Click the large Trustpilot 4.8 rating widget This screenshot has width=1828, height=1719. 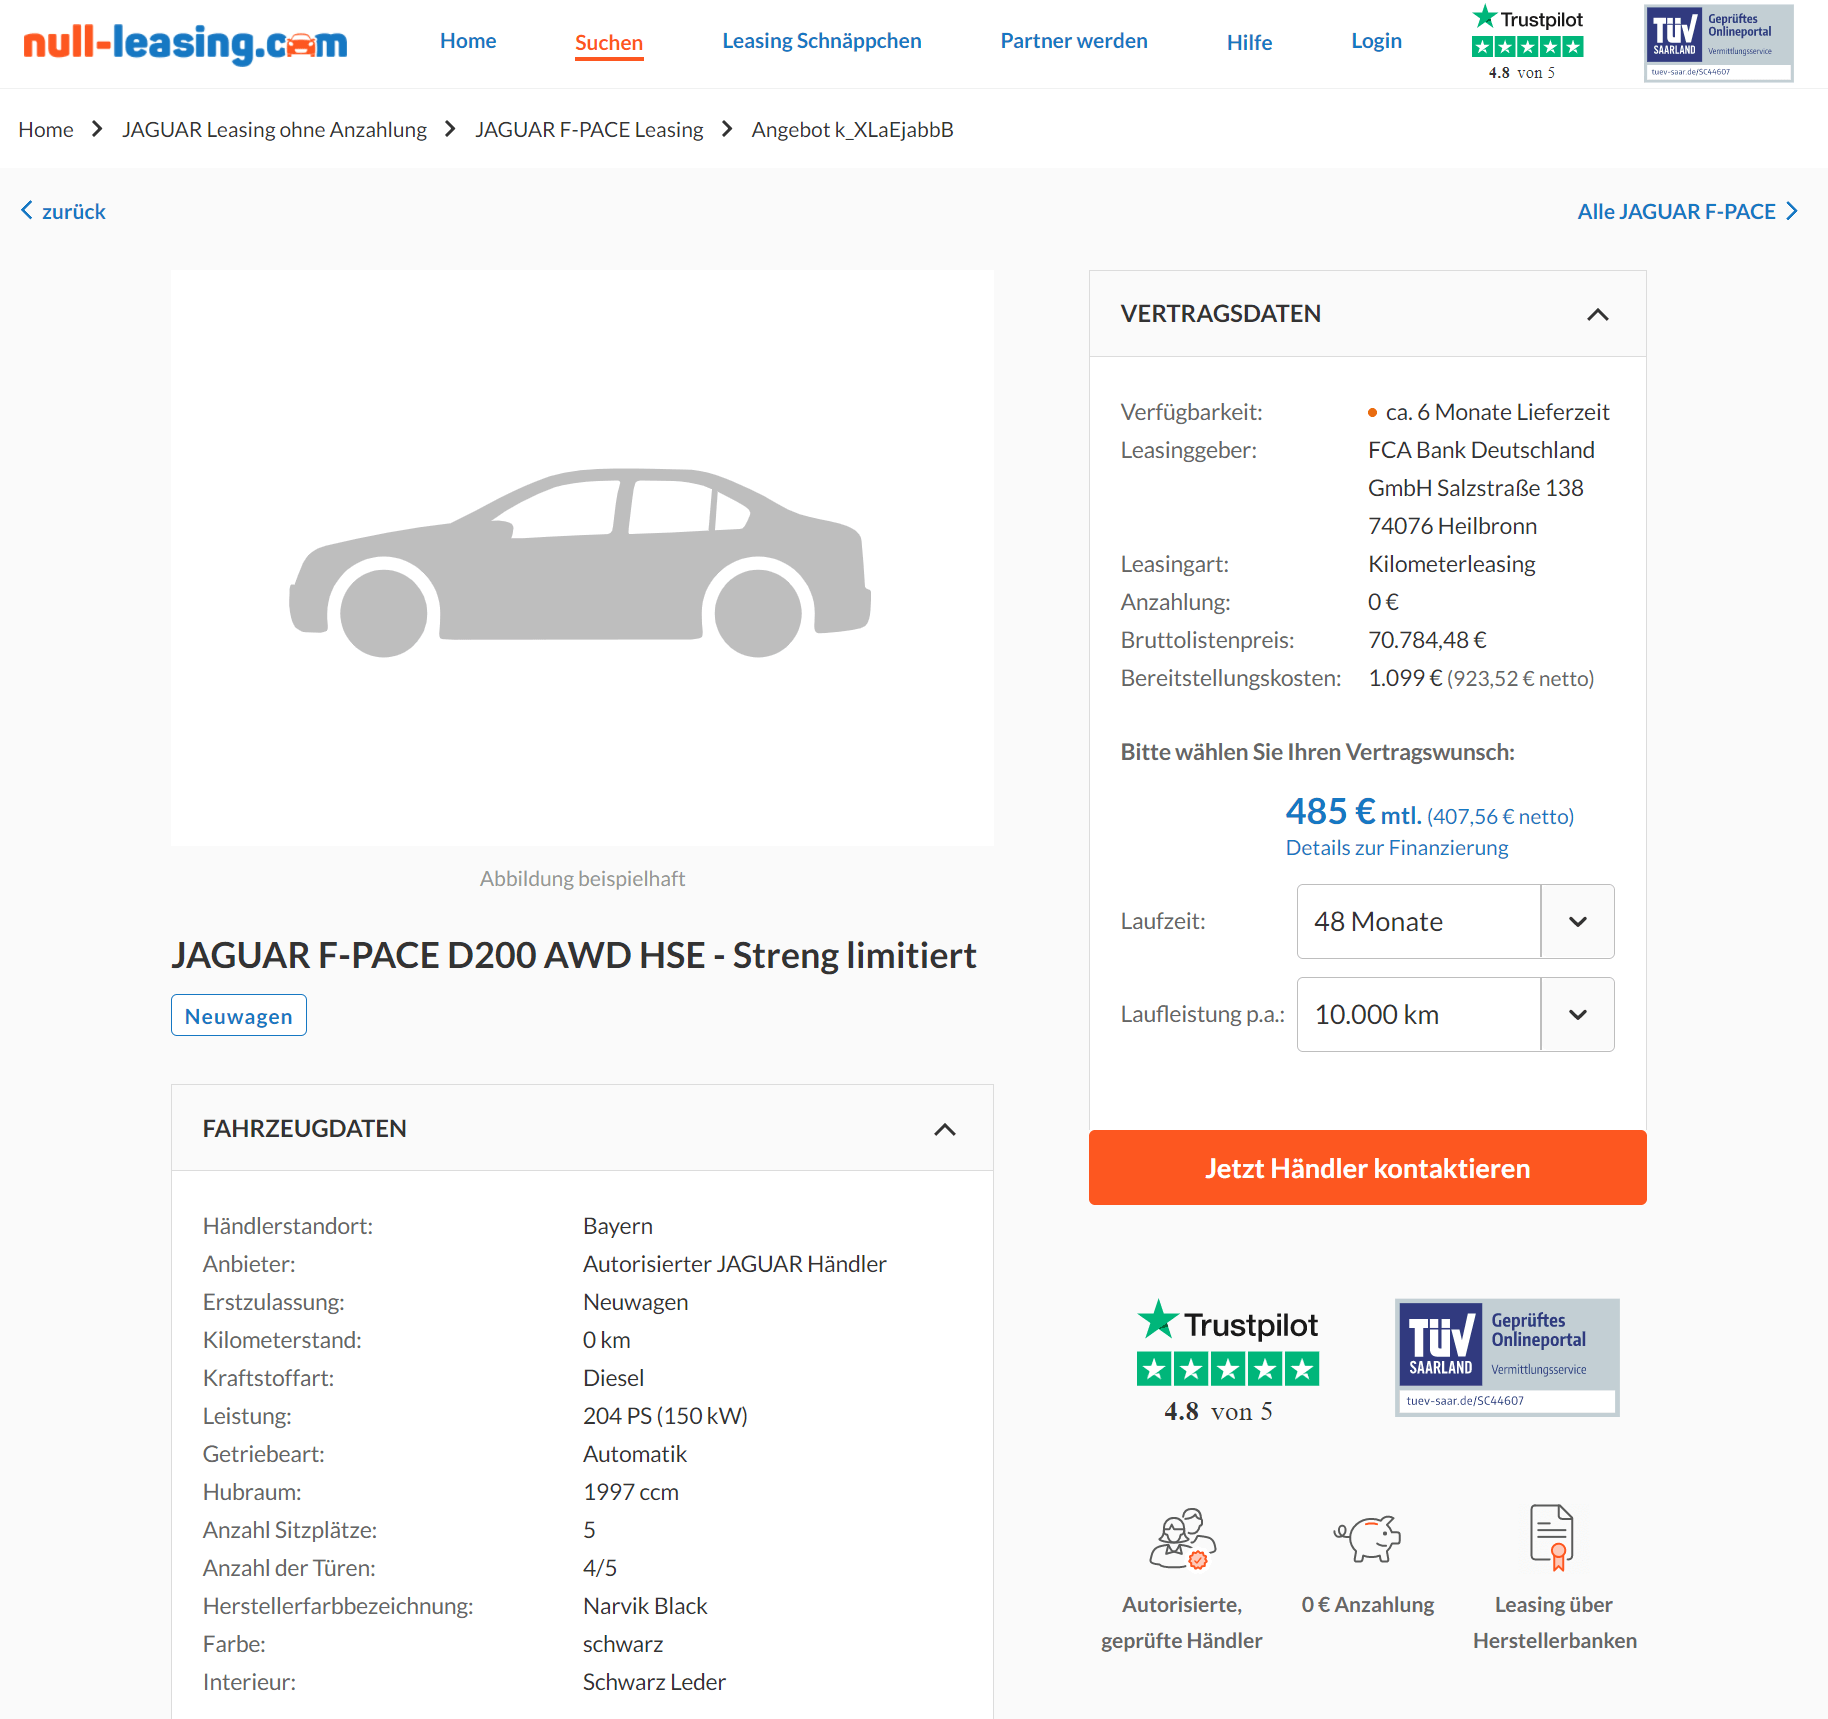1227,1362
